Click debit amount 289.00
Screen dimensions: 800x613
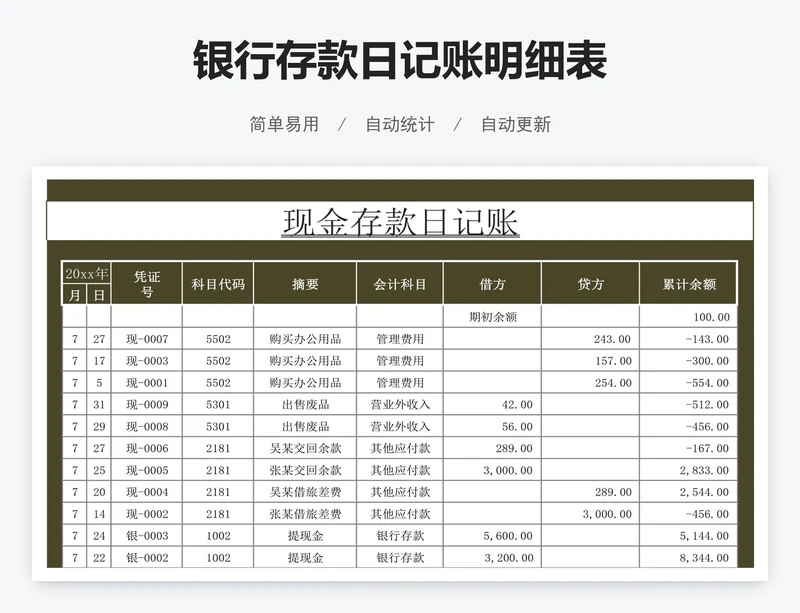pyautogui.click(x=492, y=448)
